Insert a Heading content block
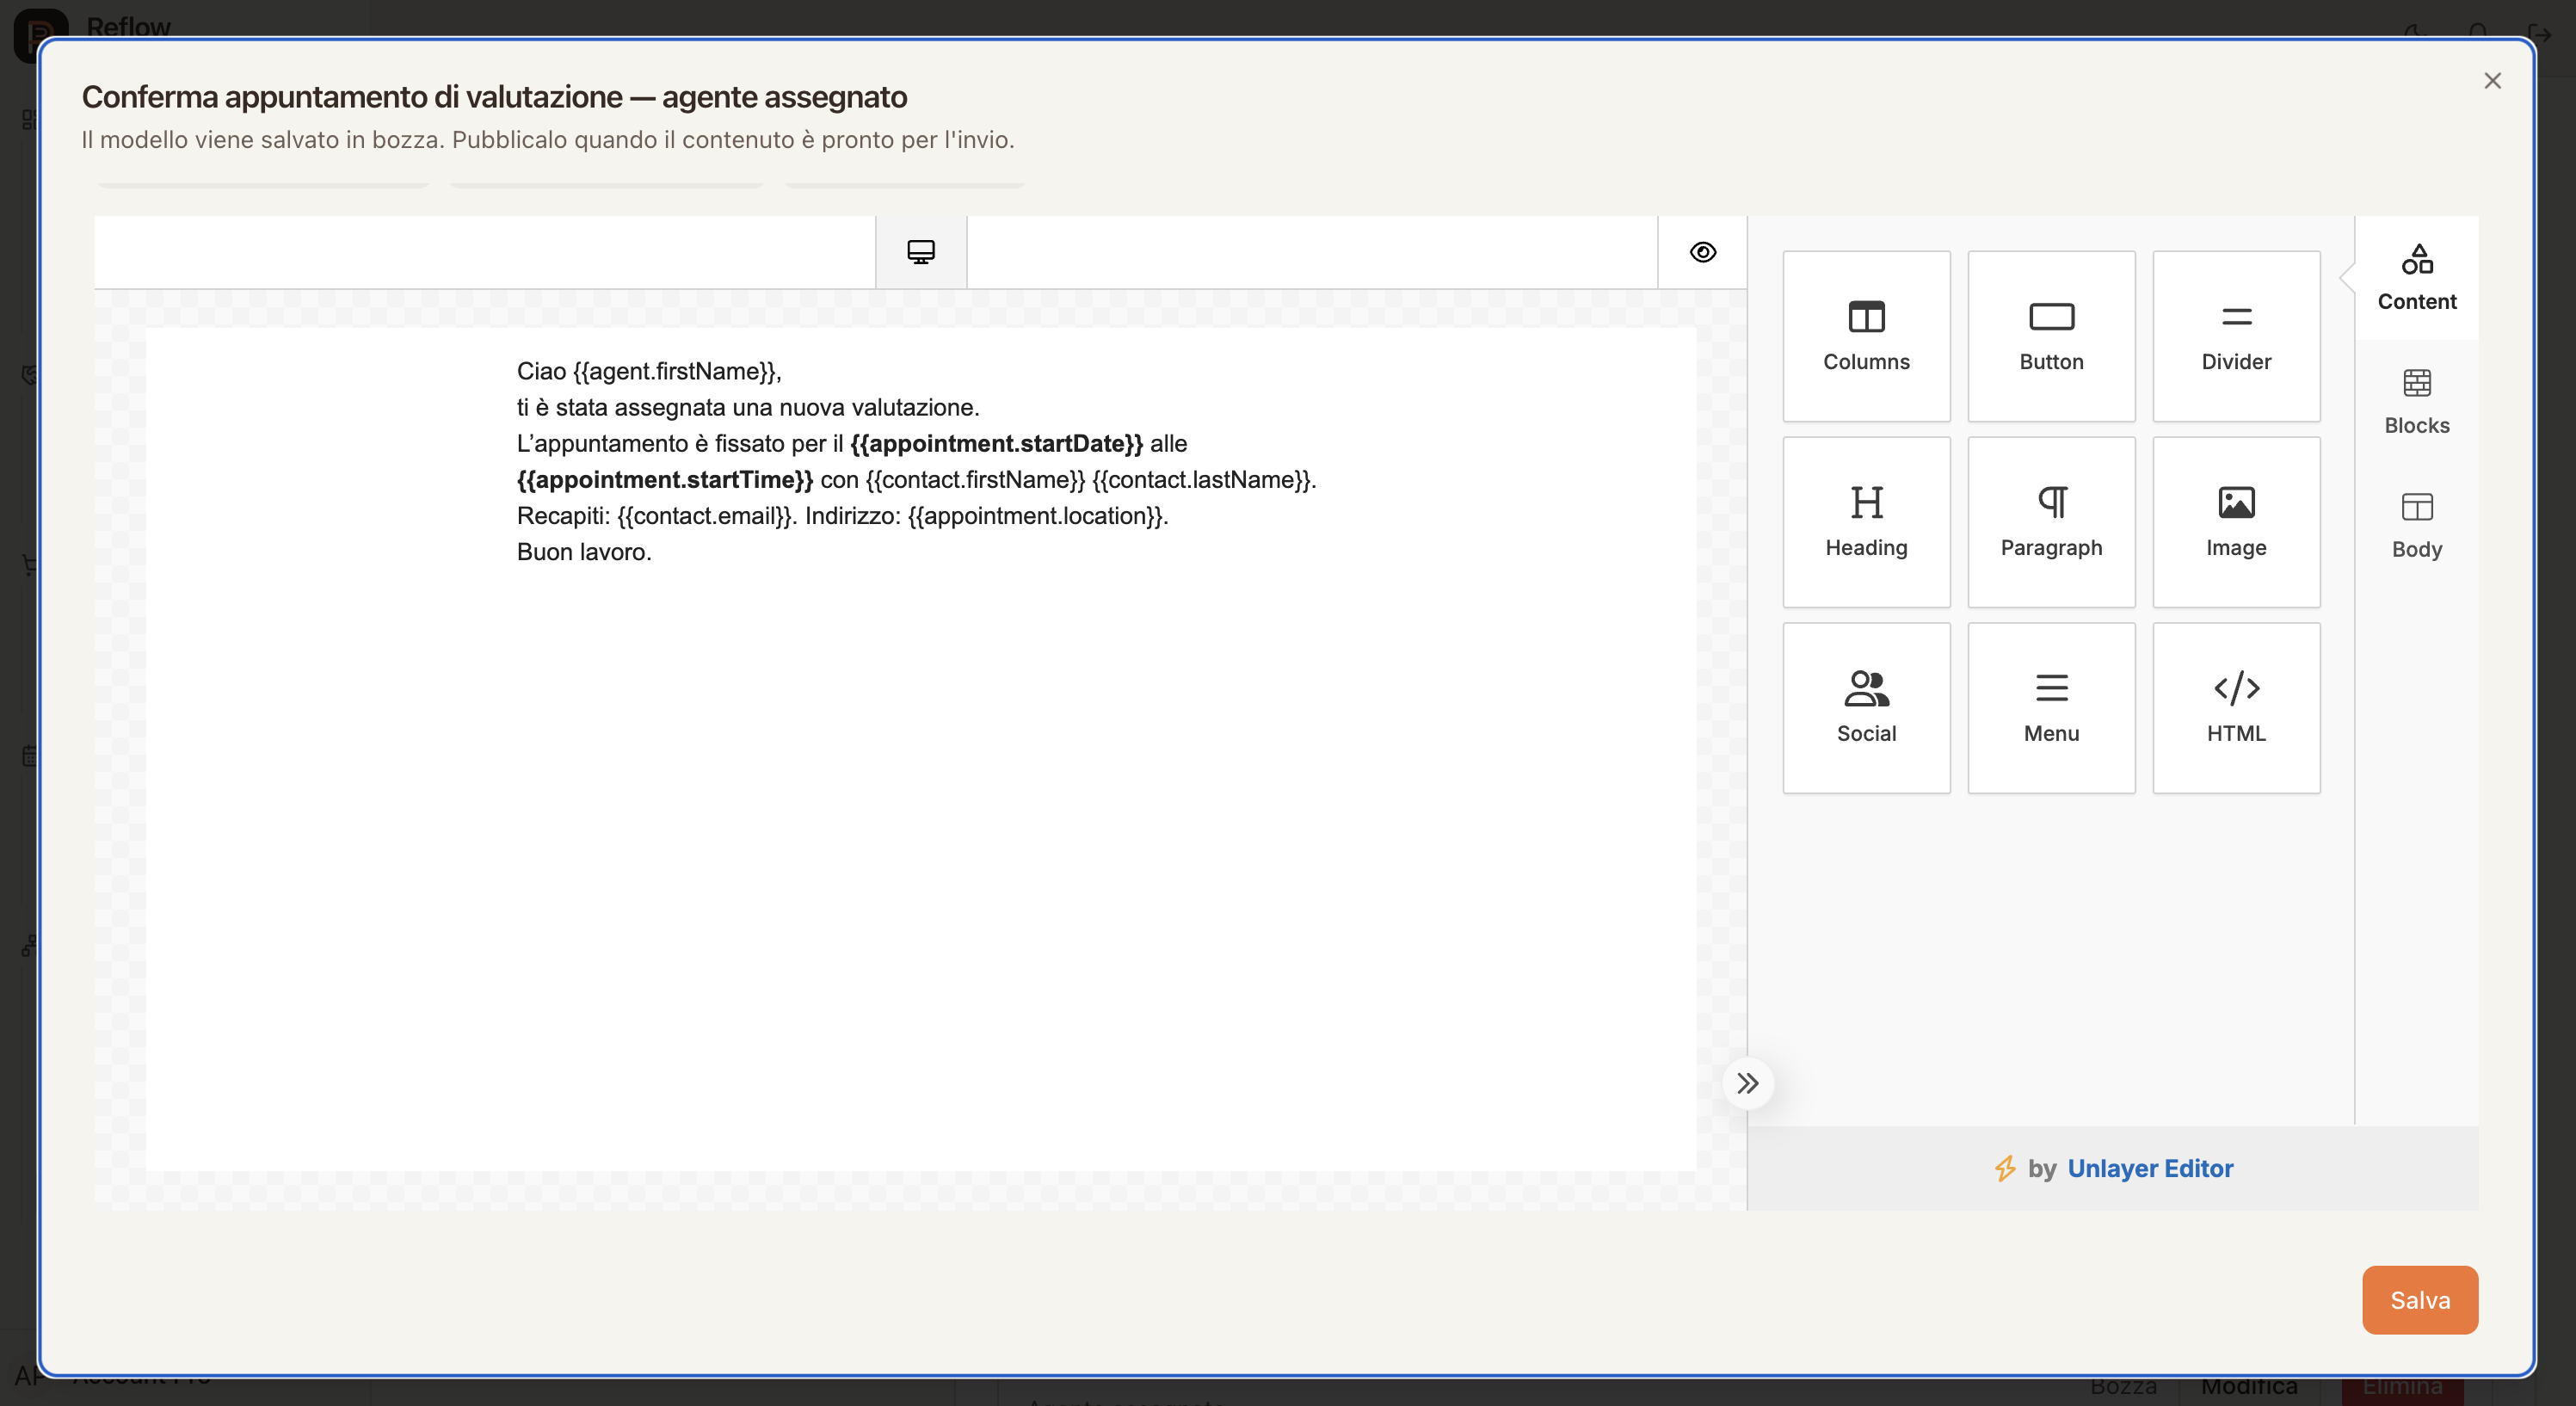The width and height of the screenshot is (2576, 1406). 1866,522
